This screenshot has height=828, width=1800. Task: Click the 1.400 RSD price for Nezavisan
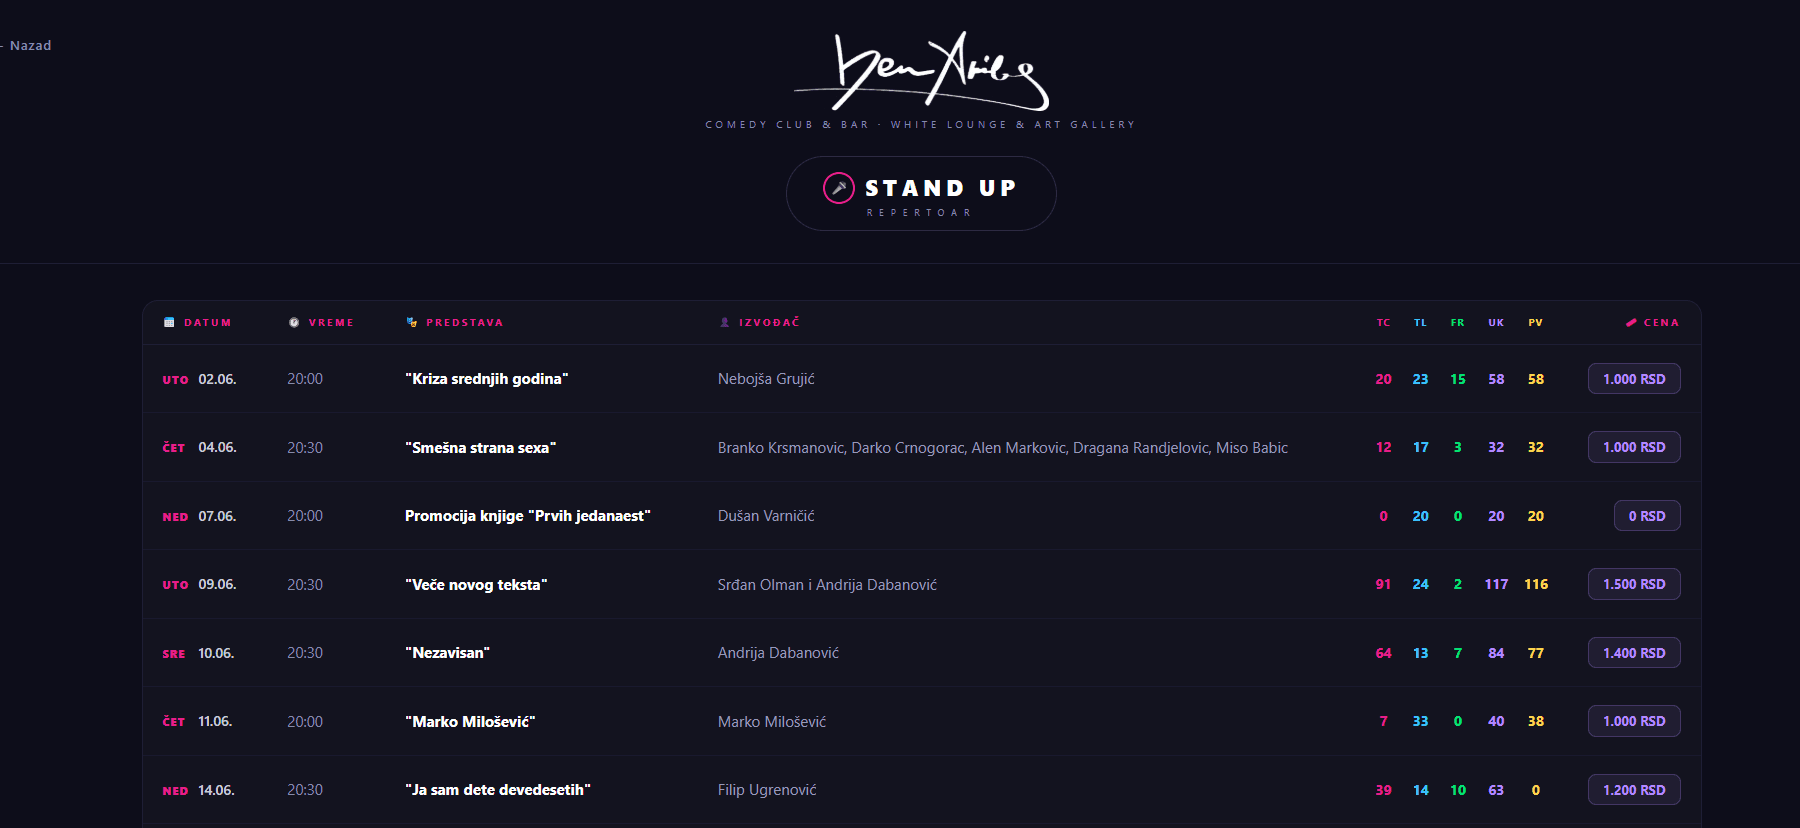click(1634, 653)
